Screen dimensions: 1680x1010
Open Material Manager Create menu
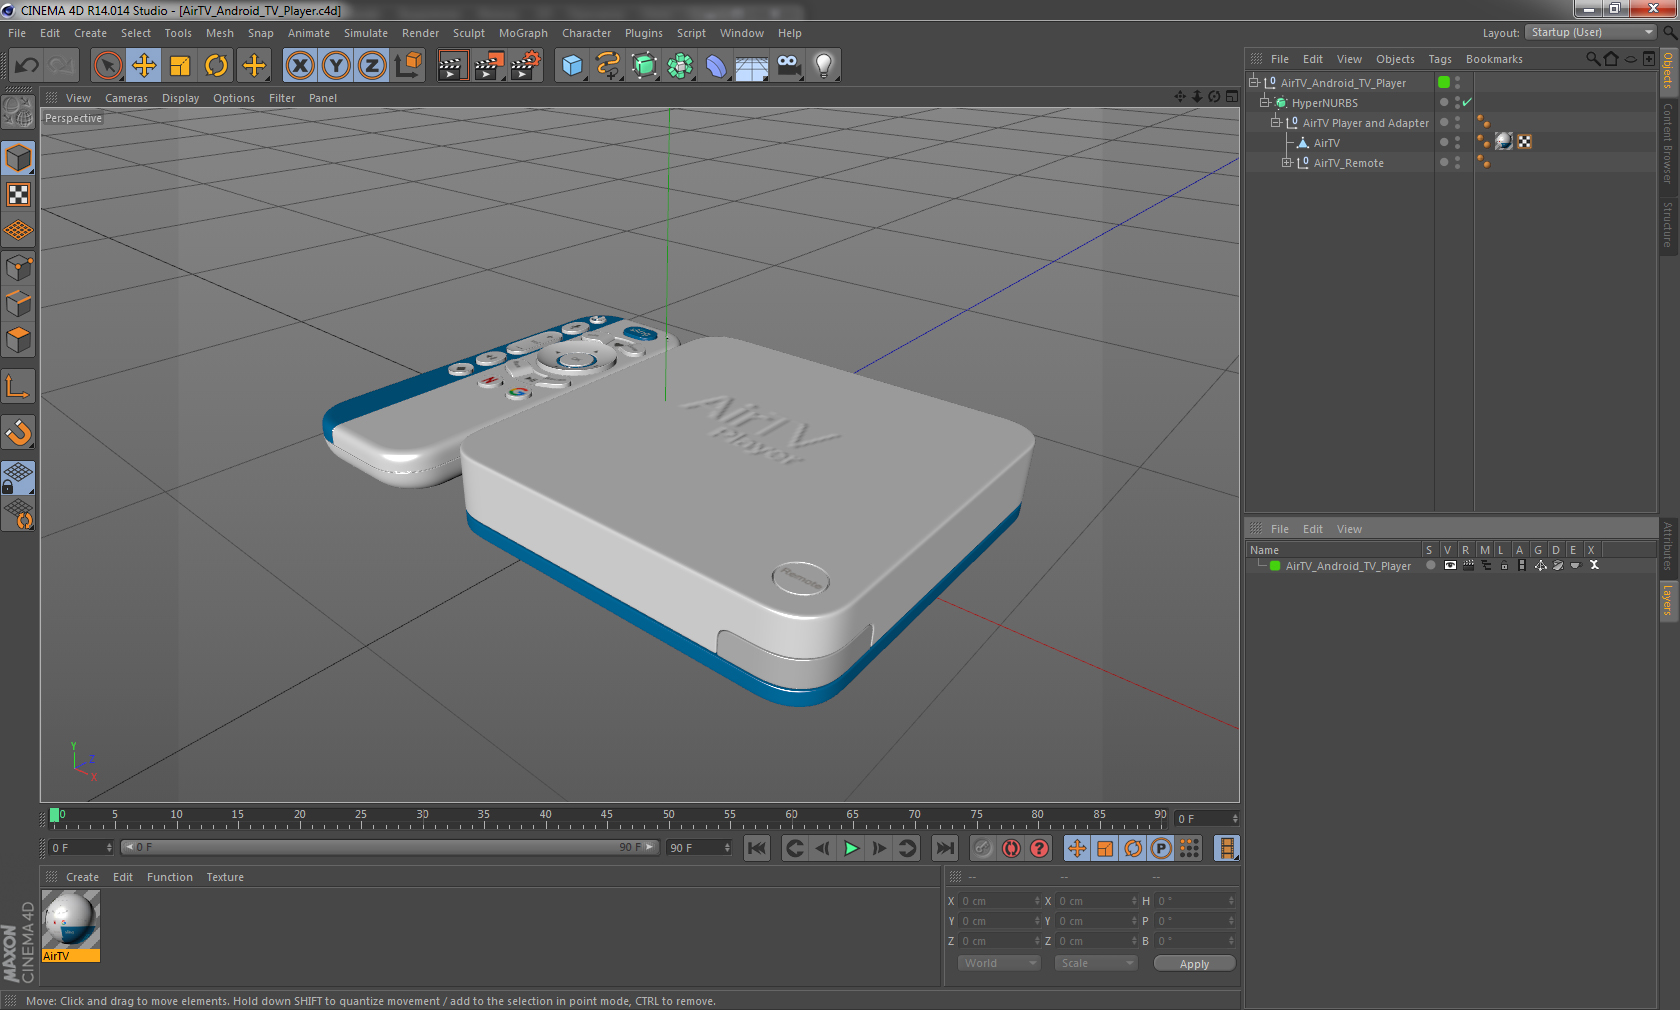pos(82,877)
